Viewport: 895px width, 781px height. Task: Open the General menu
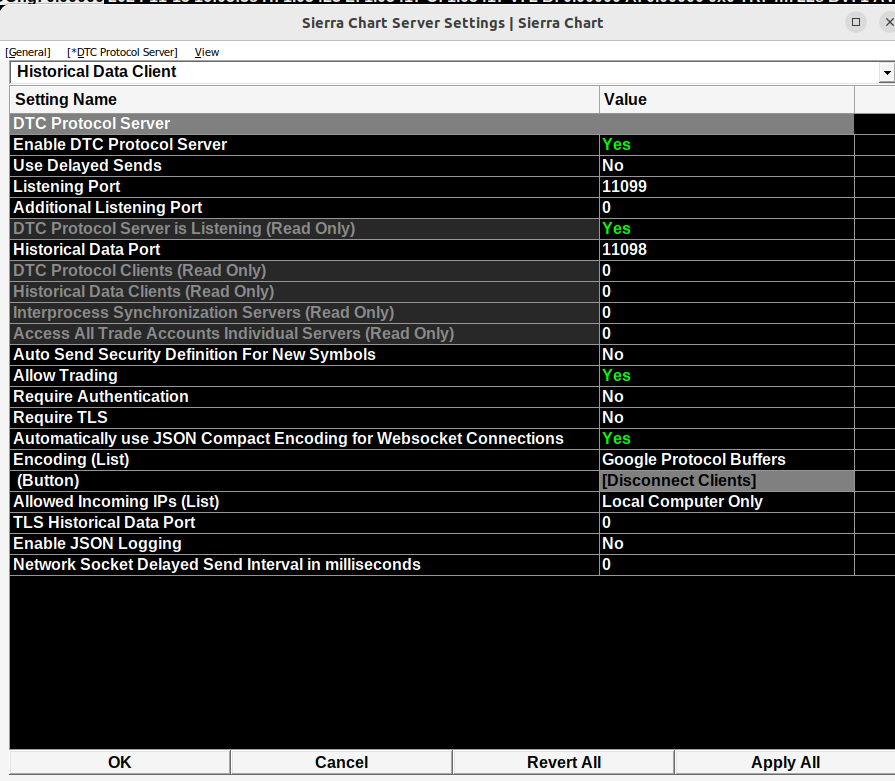(28, 52)
